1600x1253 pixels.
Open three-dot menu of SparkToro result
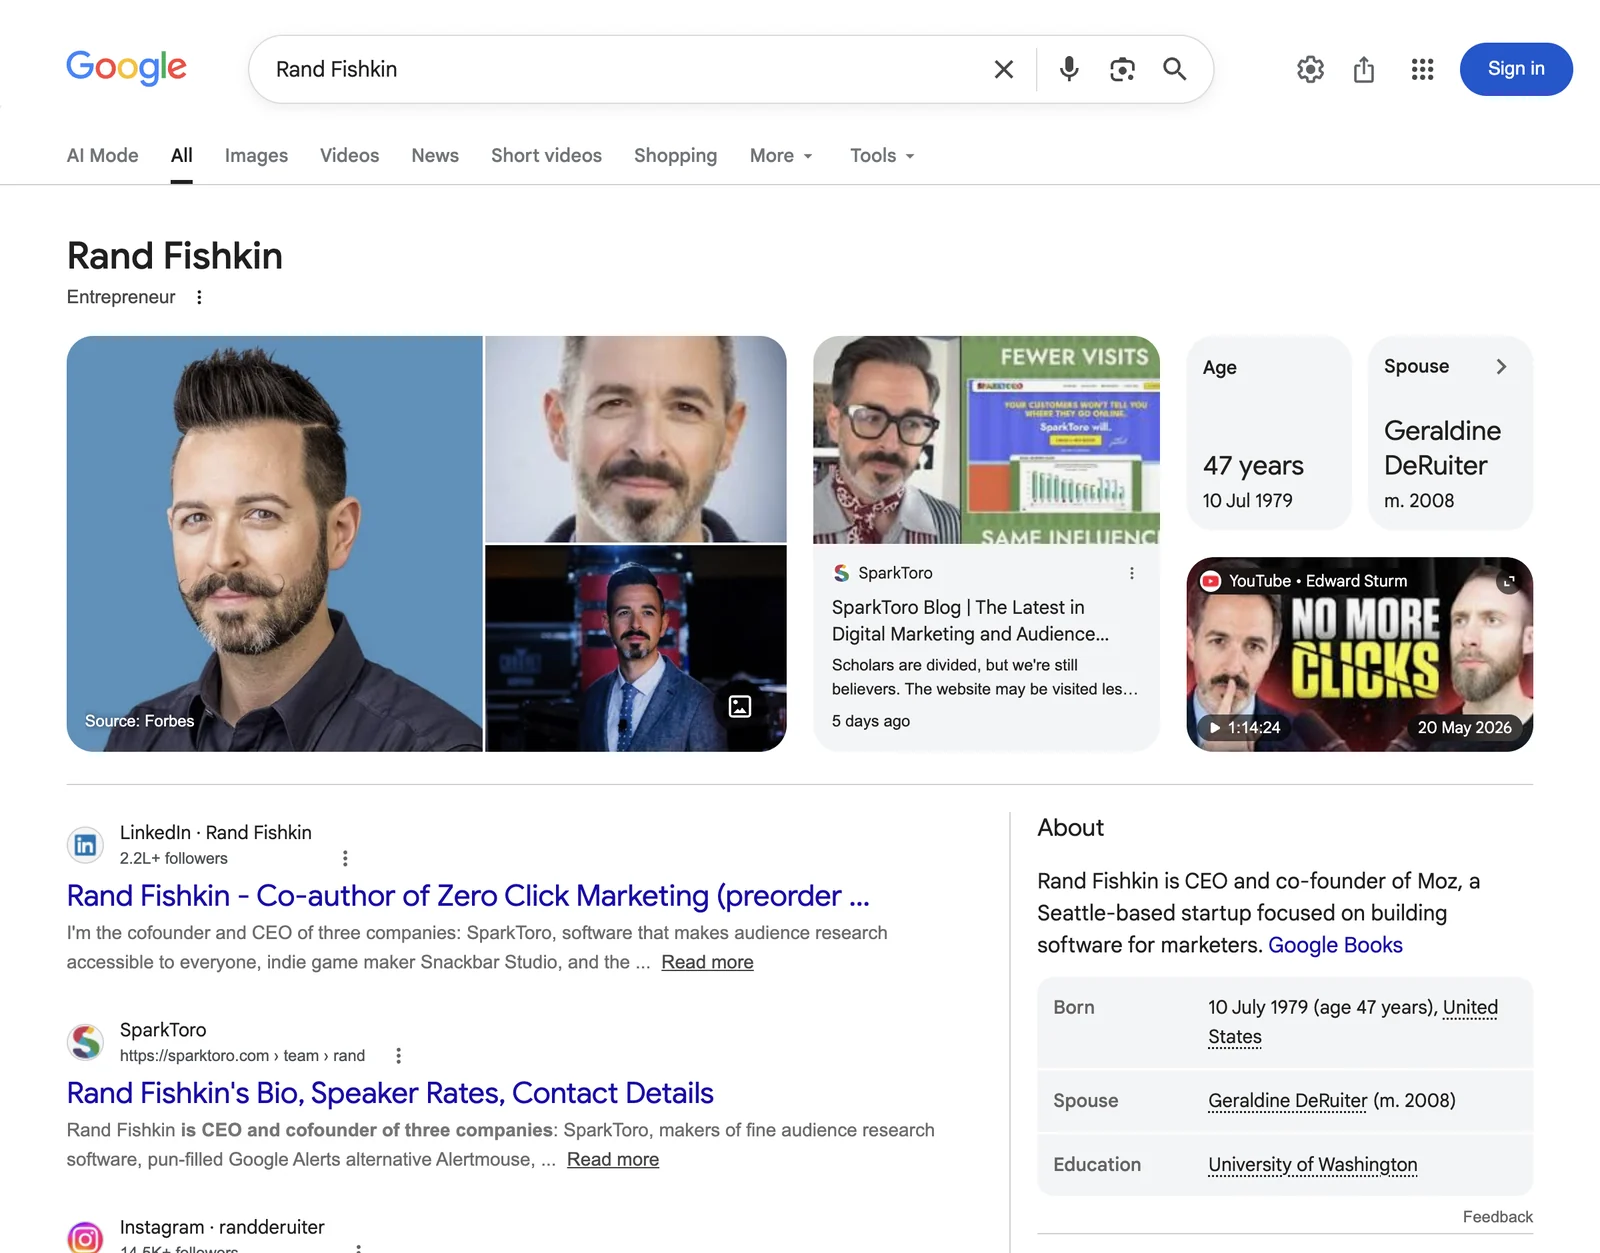[398, 1055]
